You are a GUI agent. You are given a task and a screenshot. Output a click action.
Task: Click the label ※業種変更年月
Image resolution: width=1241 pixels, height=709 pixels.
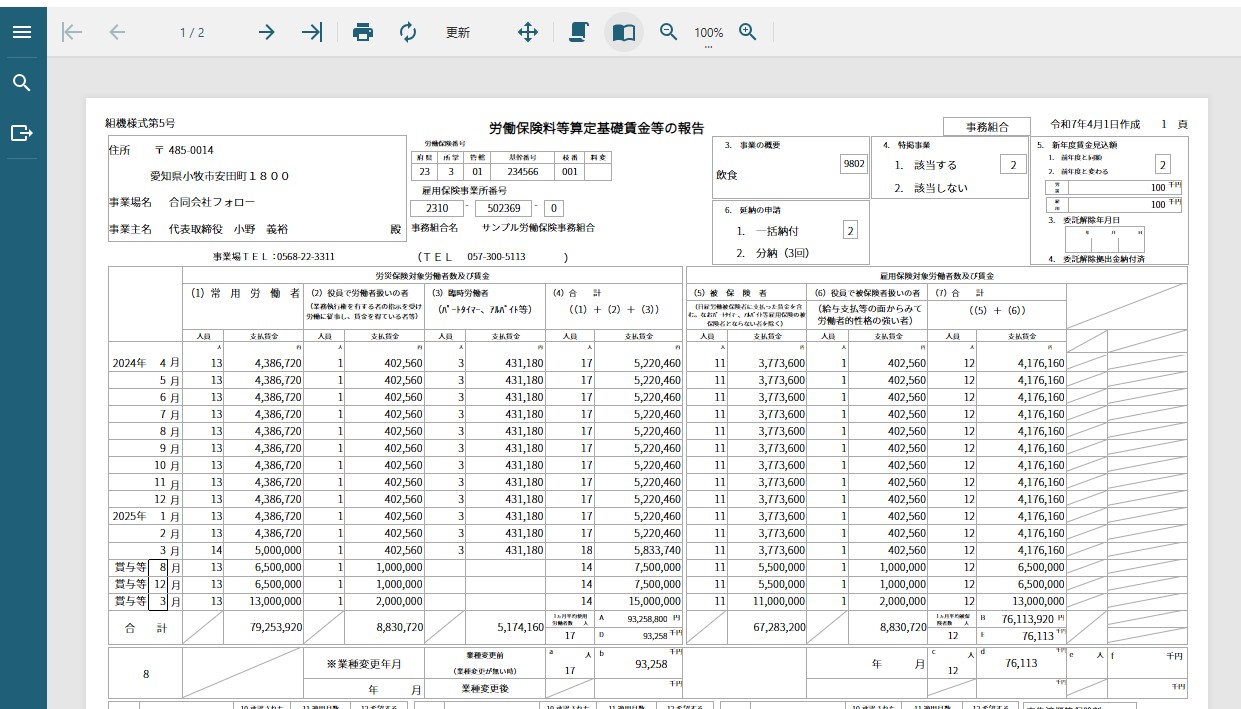[362, 665]
